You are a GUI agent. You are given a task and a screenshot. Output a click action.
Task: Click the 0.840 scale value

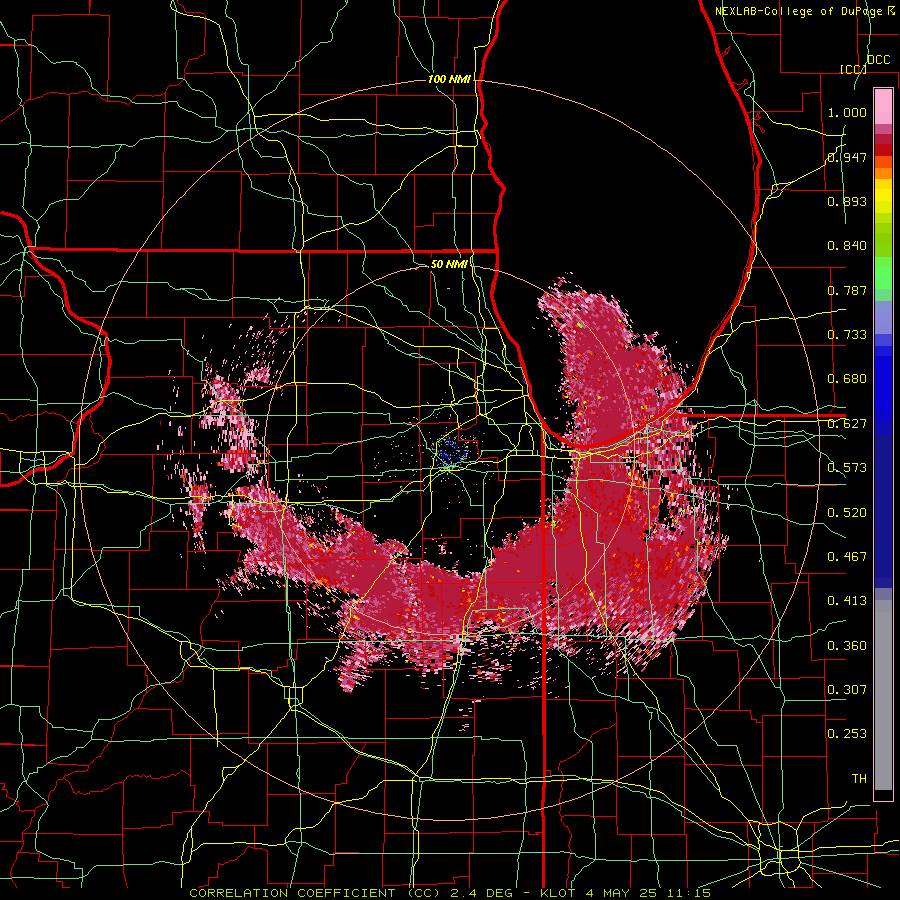pos(847,246)
